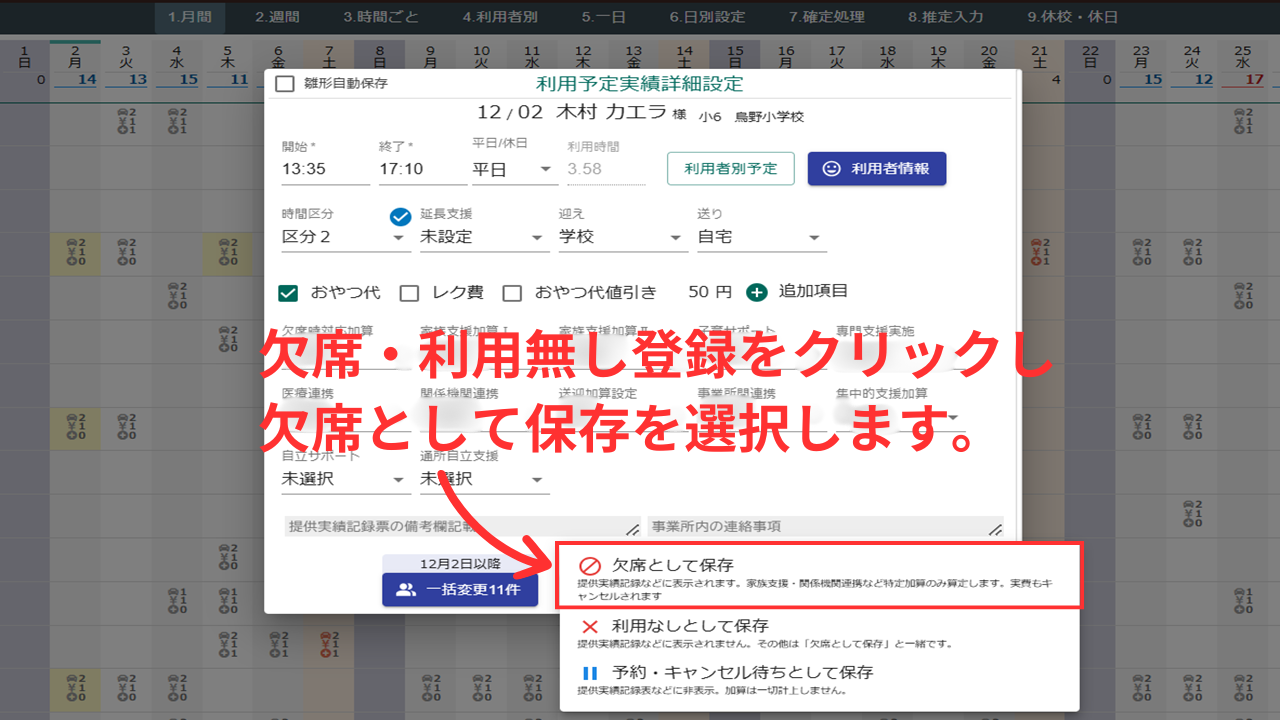Click red-marked entry in the 21 土 column

(1040, 251)
